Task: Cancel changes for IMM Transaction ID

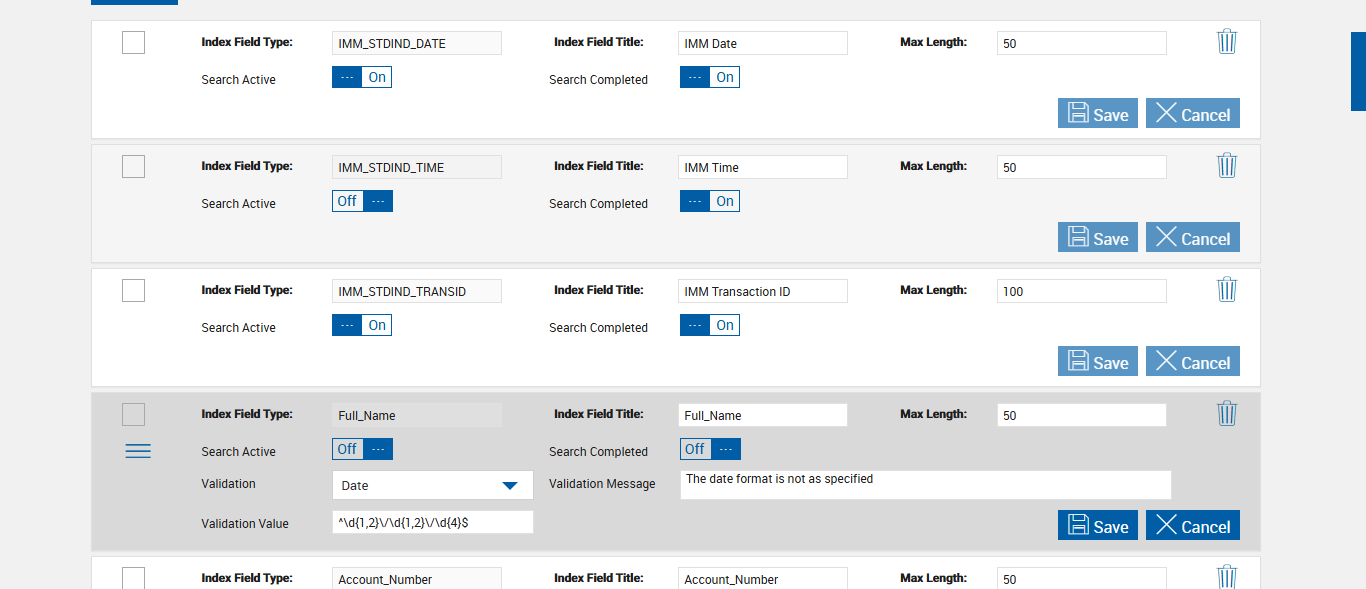Action: [1192, 362]
